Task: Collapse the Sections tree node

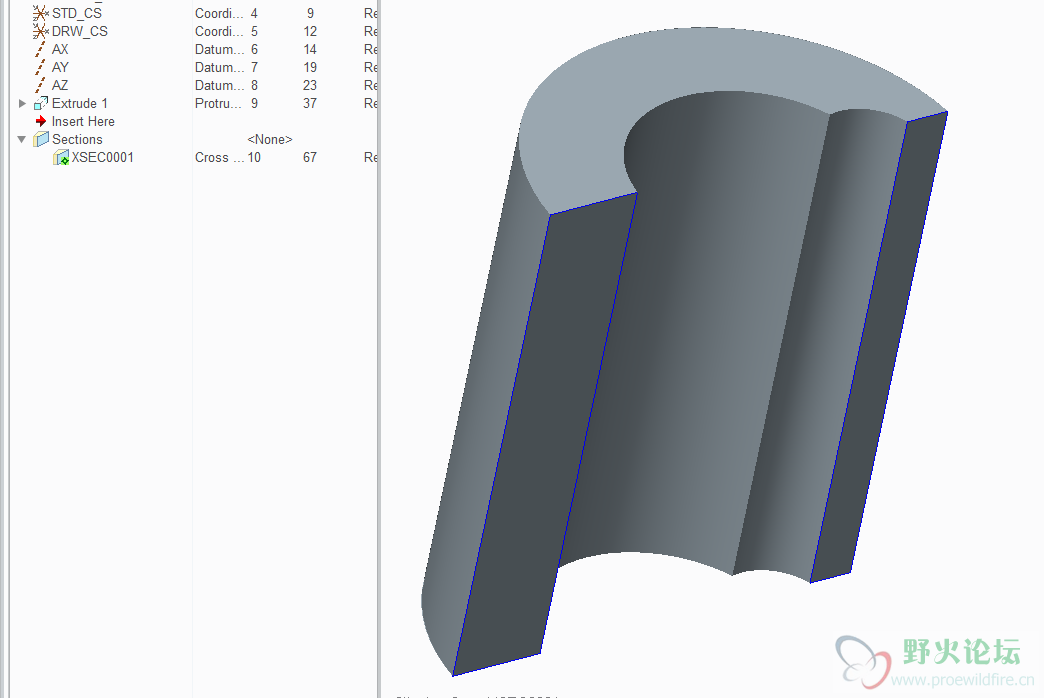Action: 21,139
